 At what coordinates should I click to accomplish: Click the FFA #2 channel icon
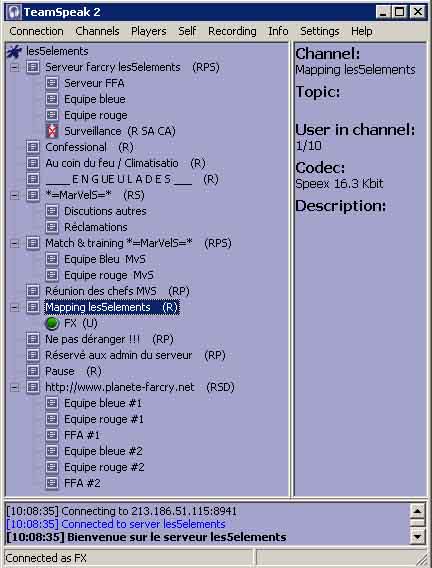(x=52, y=483)
